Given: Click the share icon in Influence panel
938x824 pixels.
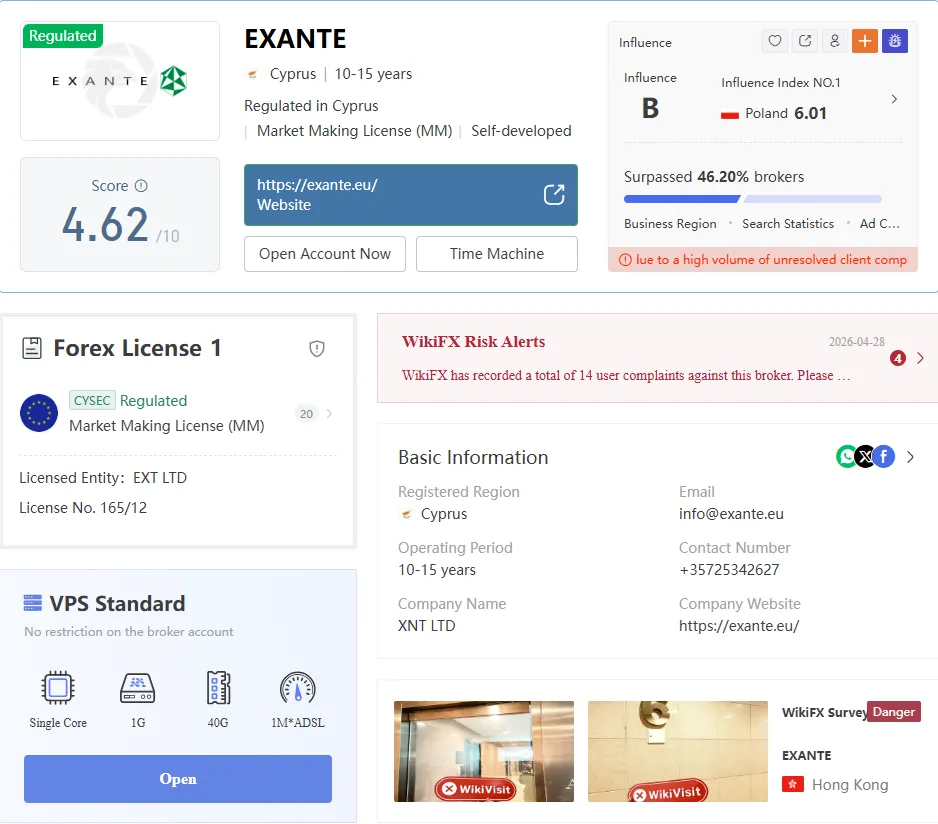Looking at the screenshot, I should point(805,41).
